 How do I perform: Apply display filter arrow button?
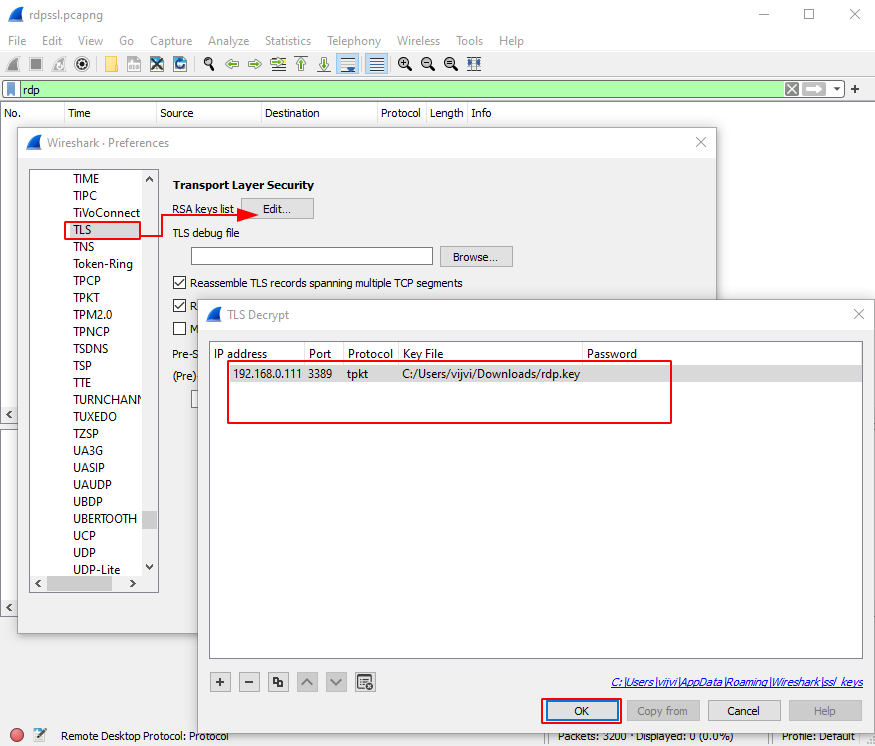coord(814,89)
